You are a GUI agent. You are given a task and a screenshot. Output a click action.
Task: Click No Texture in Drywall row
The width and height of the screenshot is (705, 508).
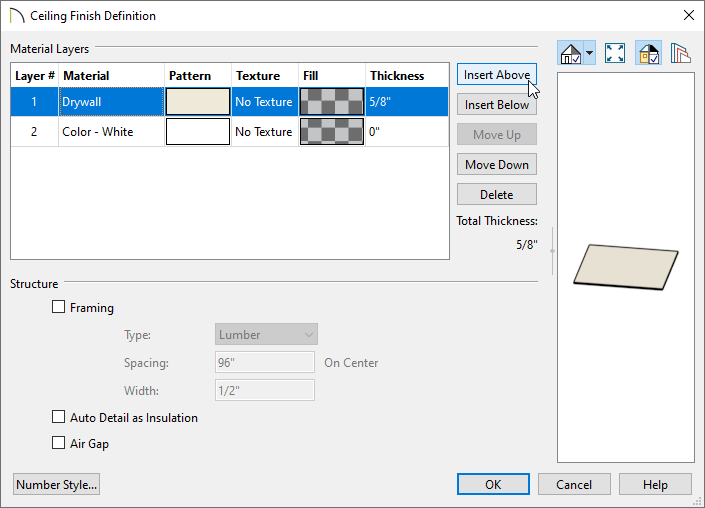coord(264,102)
